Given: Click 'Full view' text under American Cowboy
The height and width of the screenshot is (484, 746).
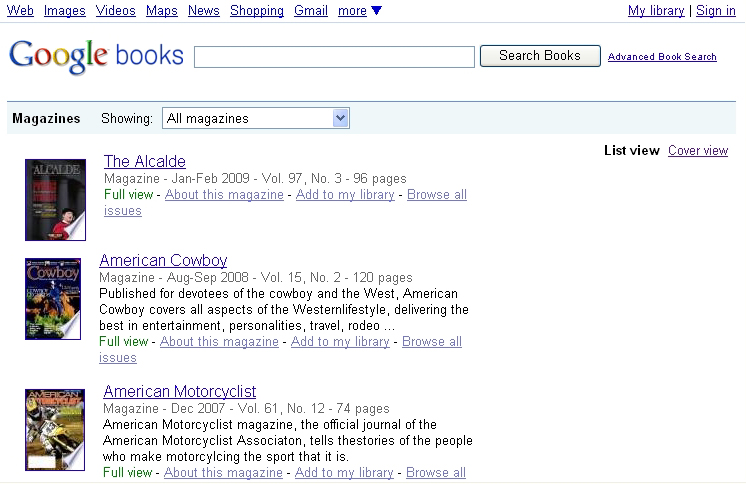Looking at the screenshot, I should 124,342.
